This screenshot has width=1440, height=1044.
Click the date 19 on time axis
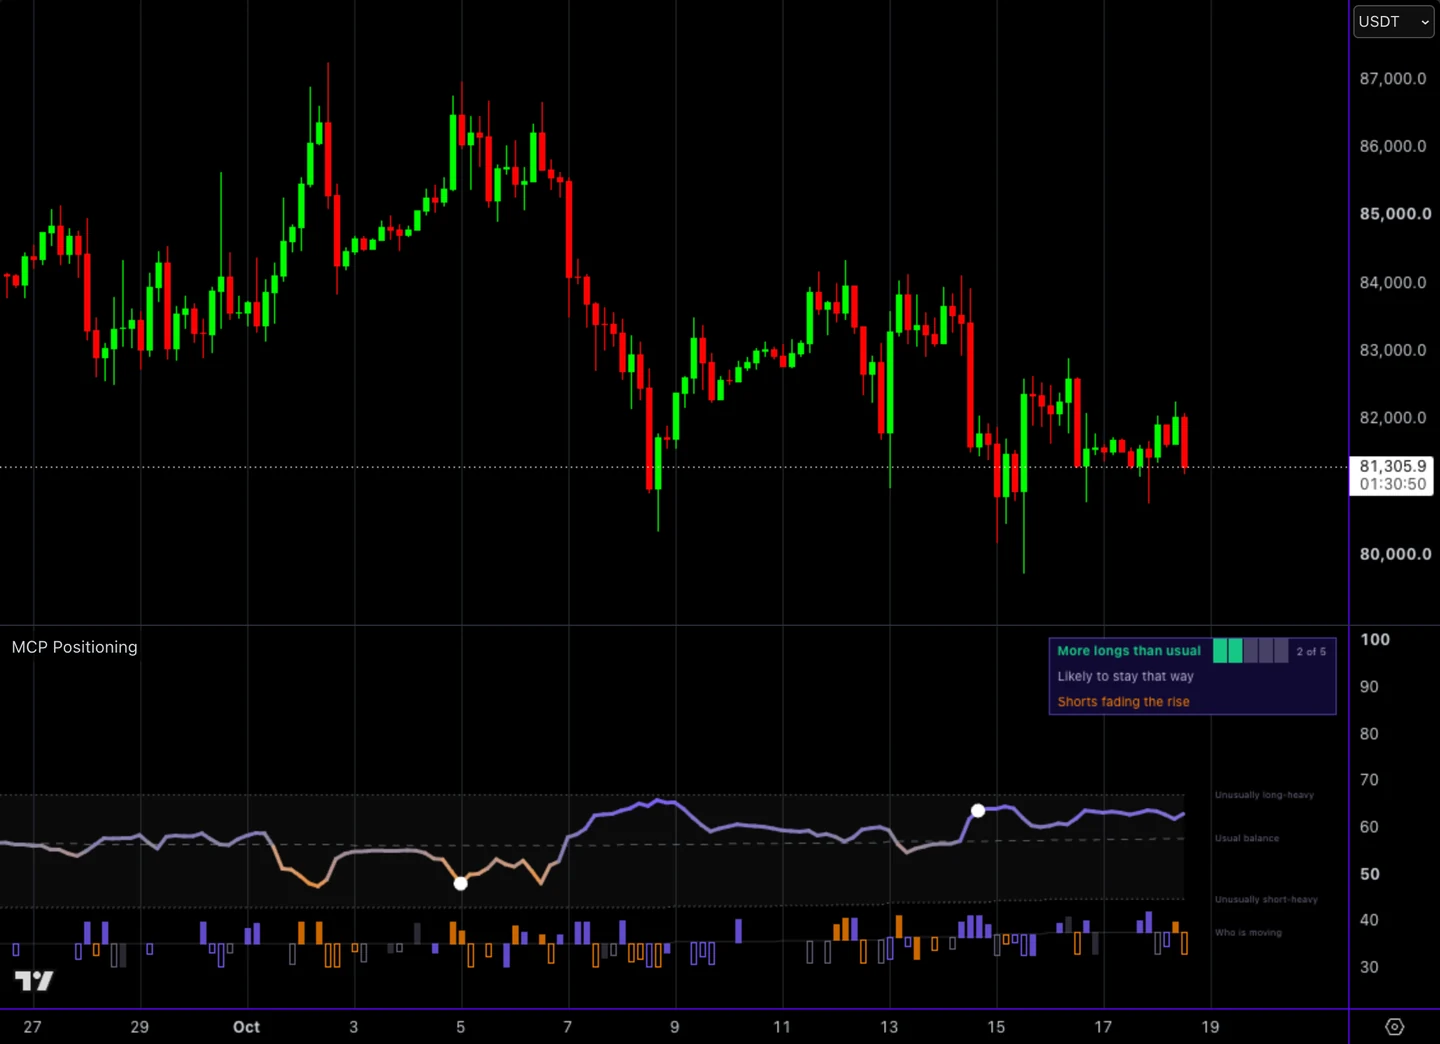tap(1210, 1027)
